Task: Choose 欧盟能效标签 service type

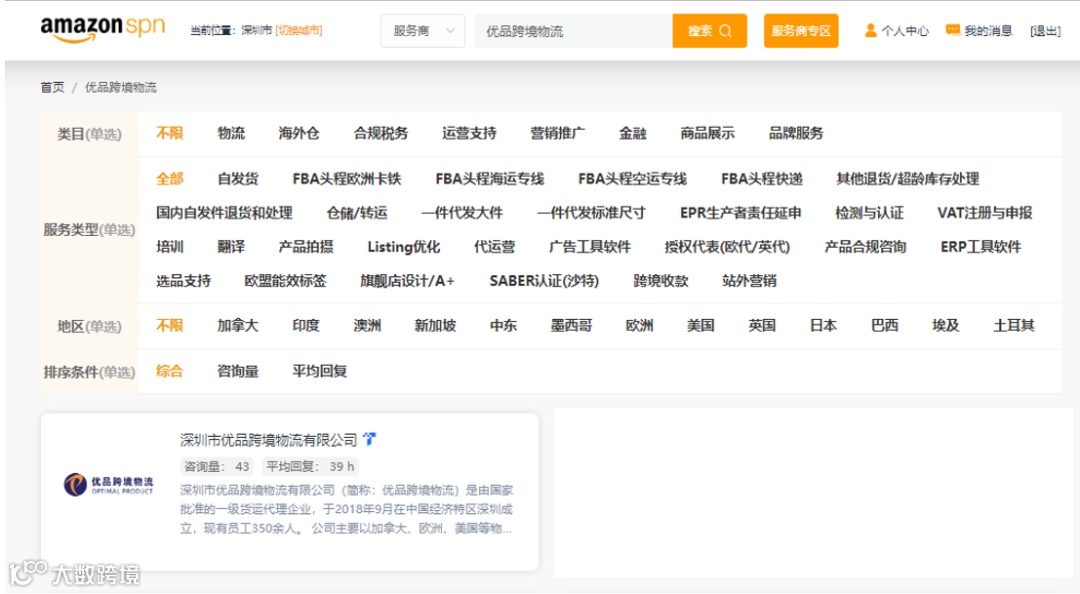Action: coord(285,281)
